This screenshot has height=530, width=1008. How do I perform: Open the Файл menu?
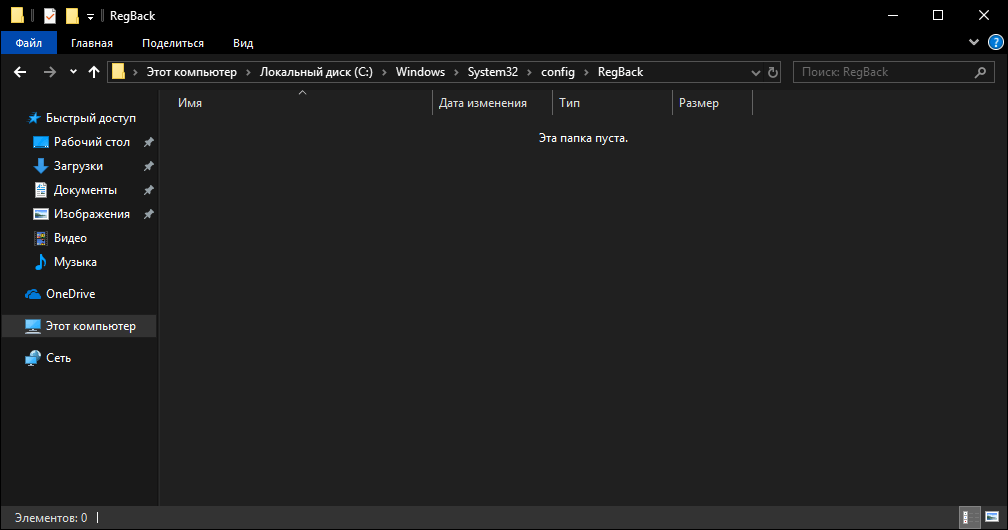click(x=29, y=43)
